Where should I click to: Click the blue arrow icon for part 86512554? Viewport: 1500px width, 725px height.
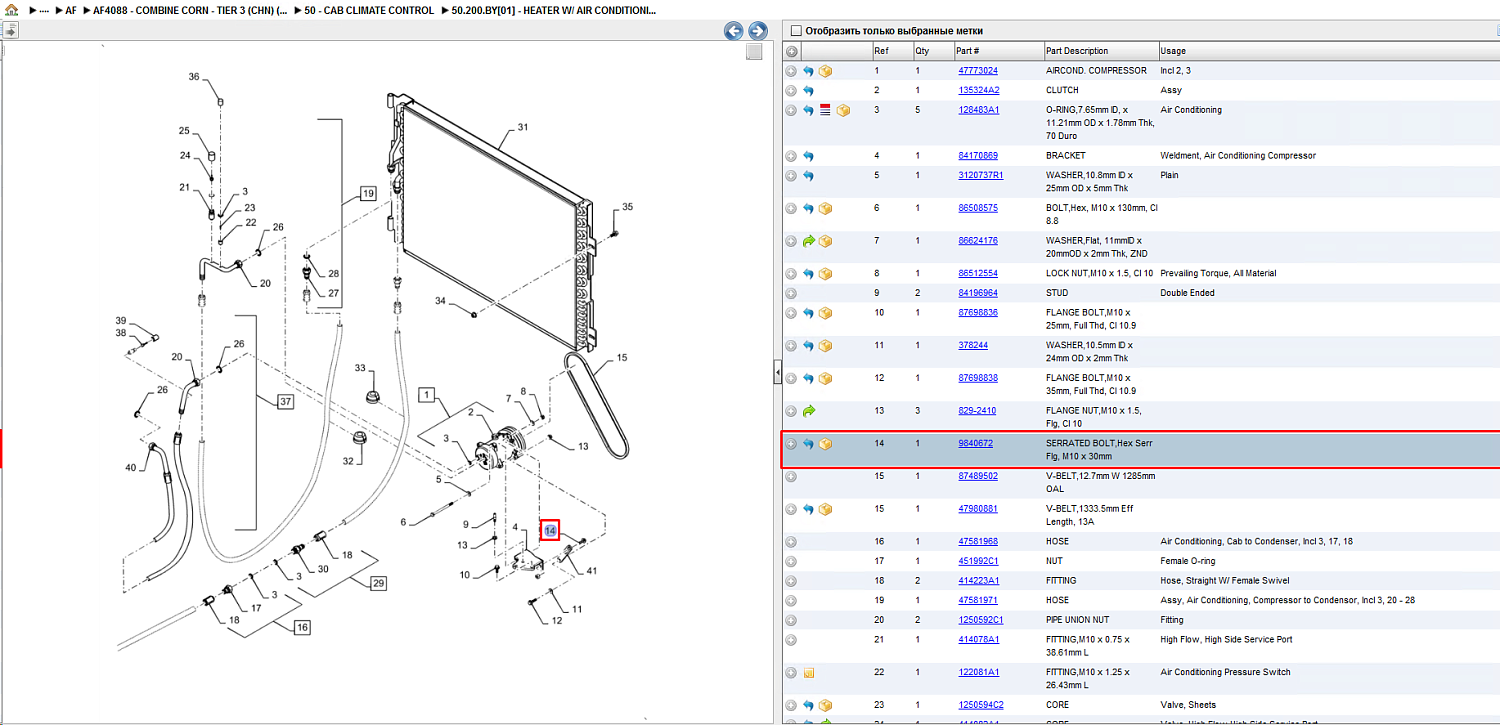pos(808,274)
